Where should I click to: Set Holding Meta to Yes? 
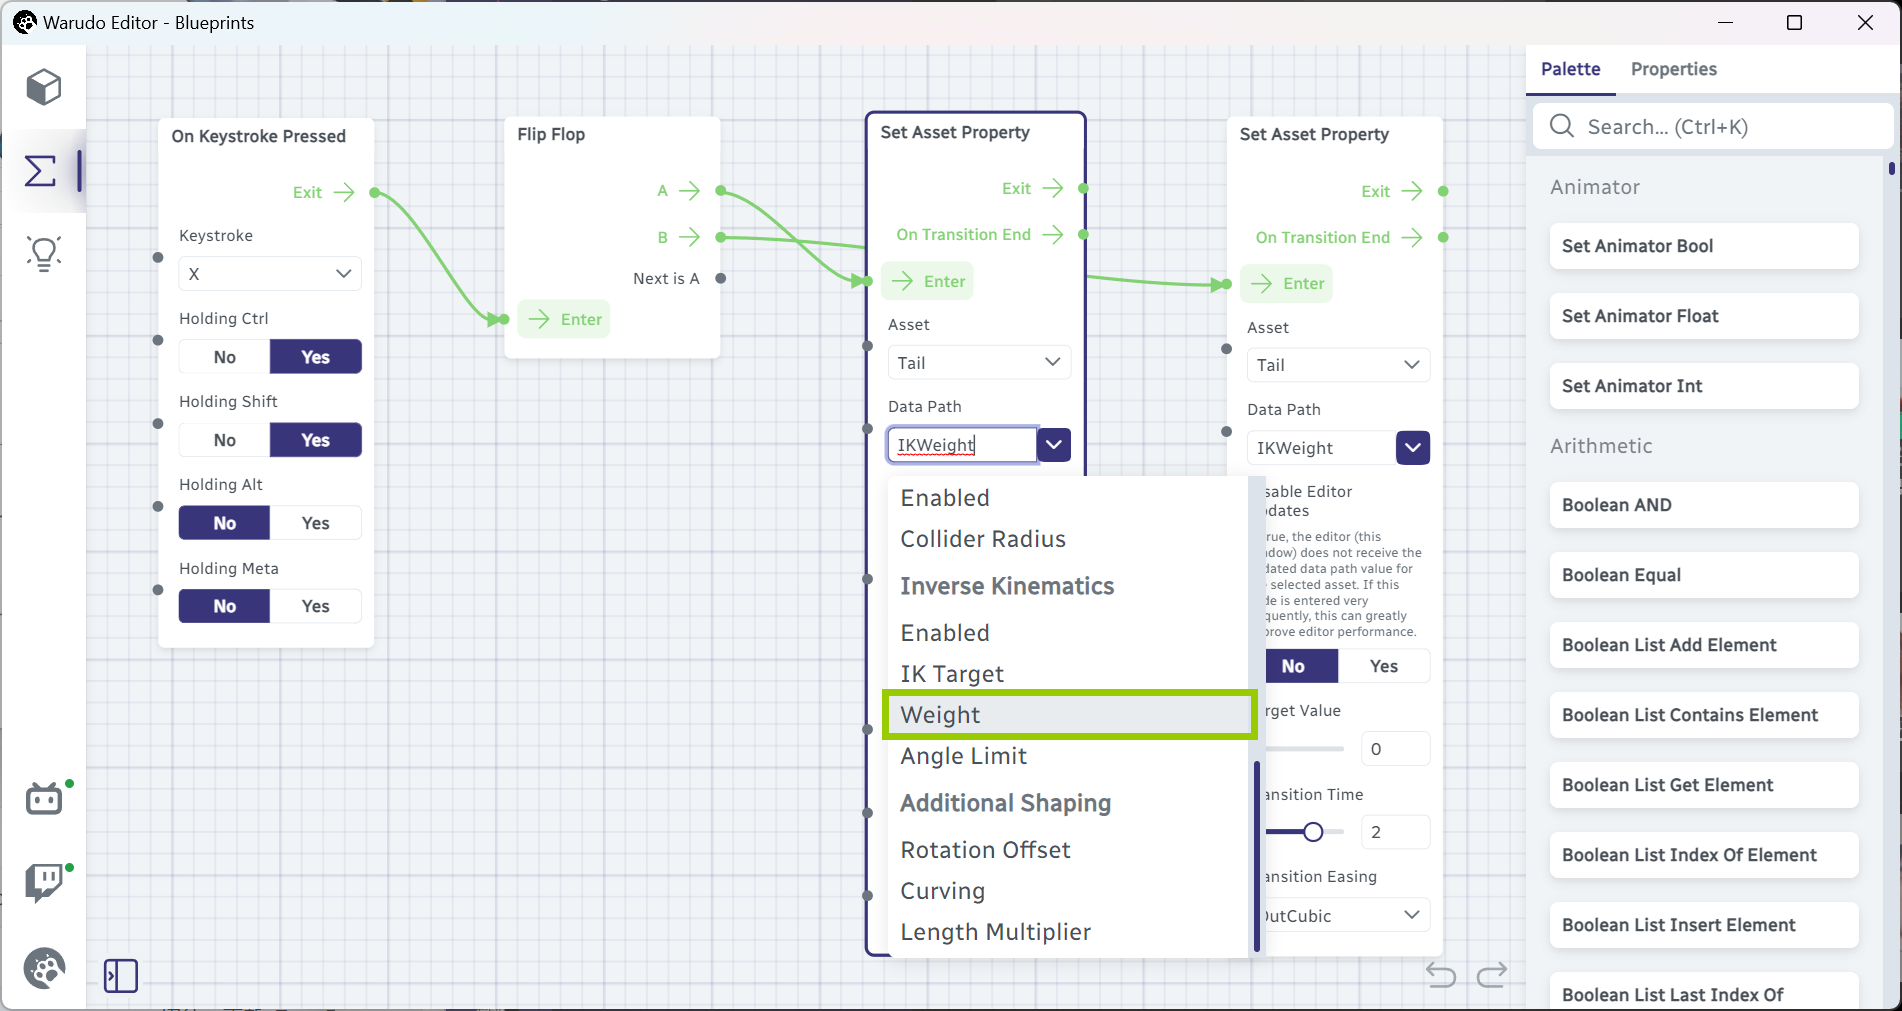coord(316,606)
